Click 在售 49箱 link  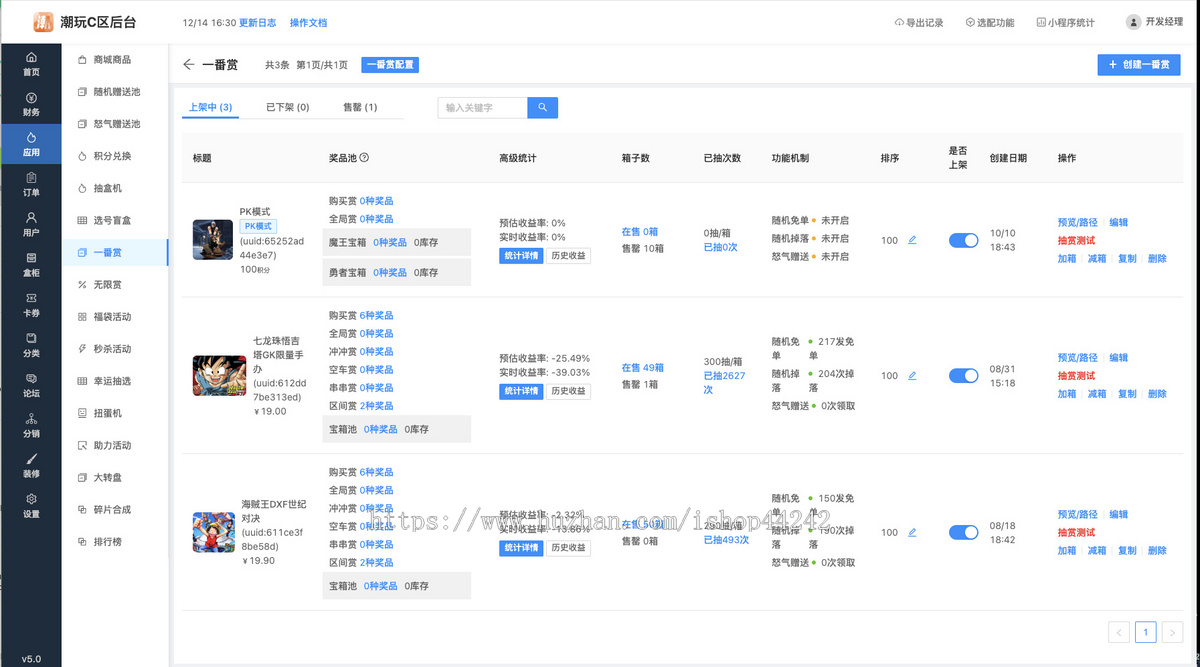tap(643, 368)
